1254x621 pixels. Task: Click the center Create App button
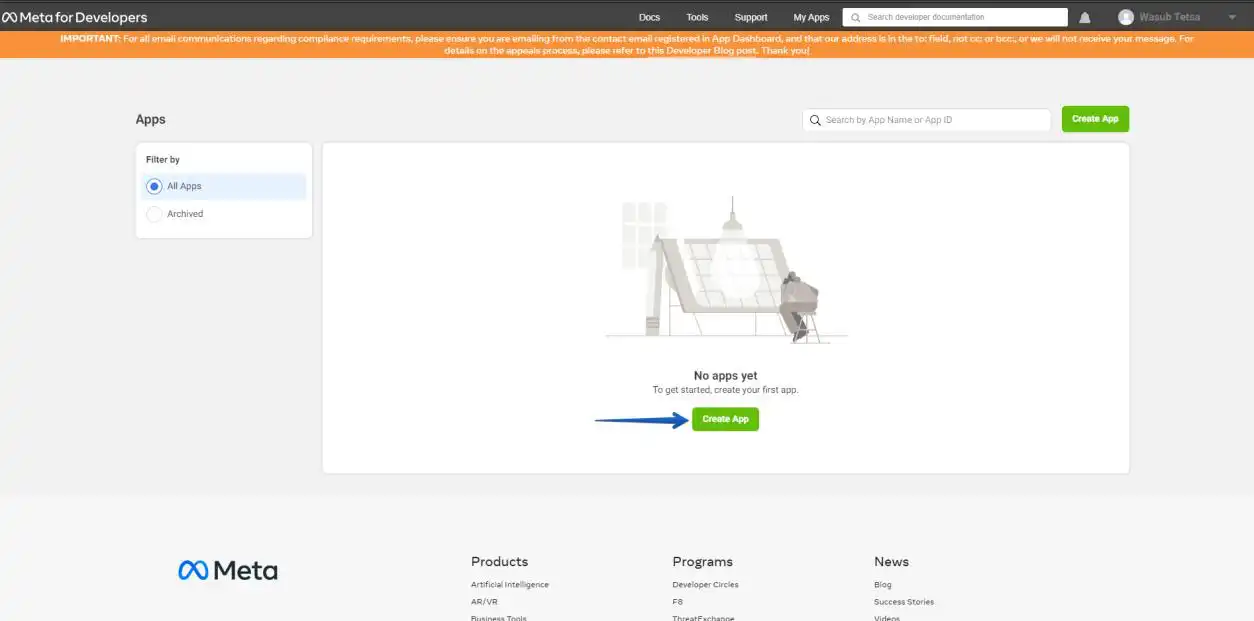[725, 419]
